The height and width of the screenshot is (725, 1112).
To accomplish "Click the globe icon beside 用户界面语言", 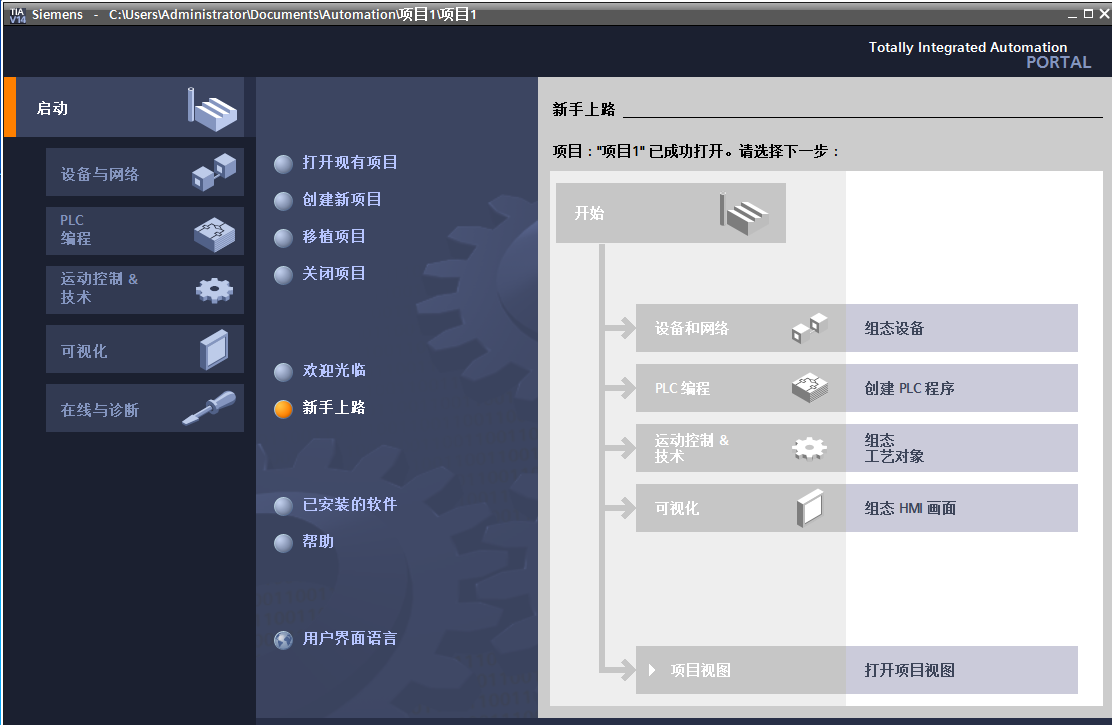I will click(x=283, y=640).
